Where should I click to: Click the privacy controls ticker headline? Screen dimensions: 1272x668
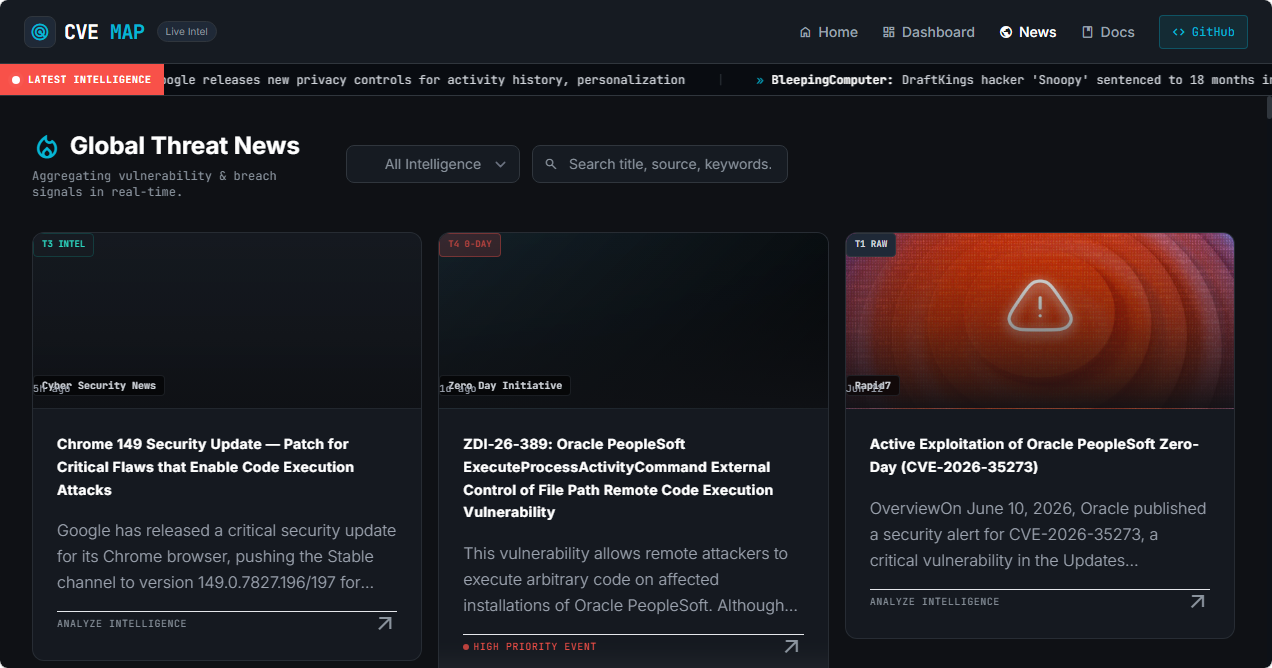tap(424, 80)
